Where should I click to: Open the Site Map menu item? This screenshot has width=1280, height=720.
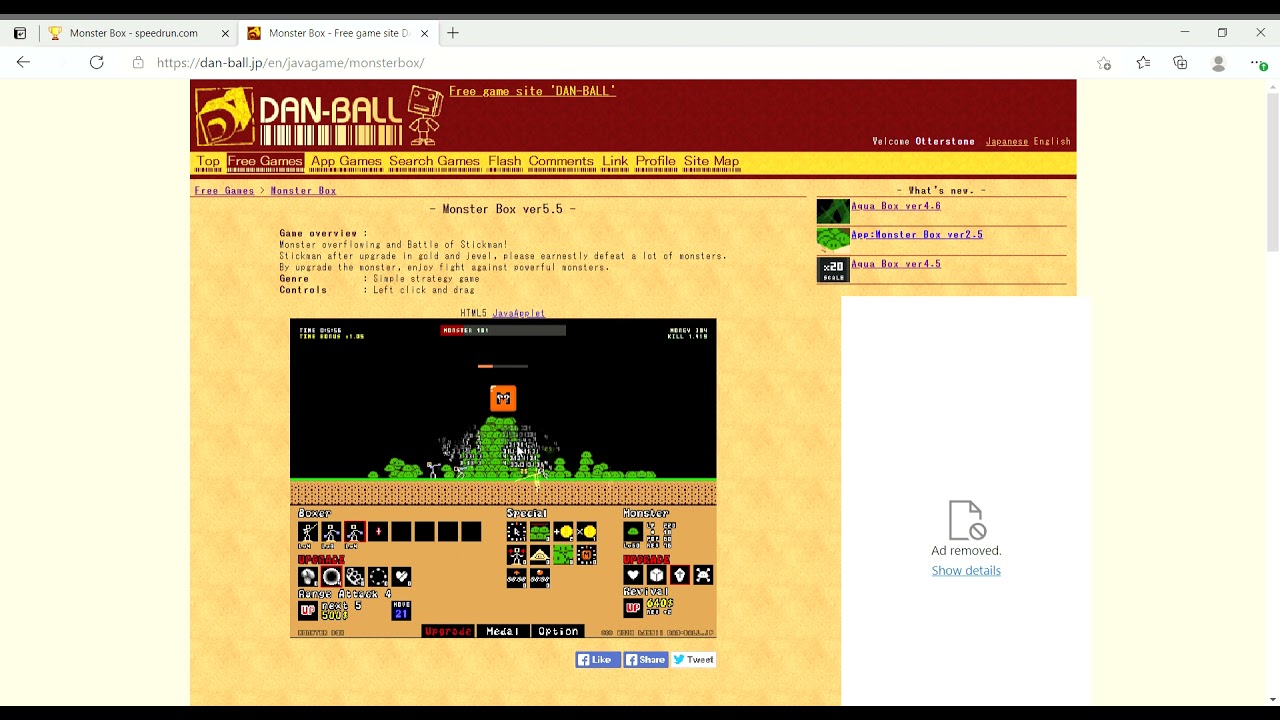[x=711, y=161]
